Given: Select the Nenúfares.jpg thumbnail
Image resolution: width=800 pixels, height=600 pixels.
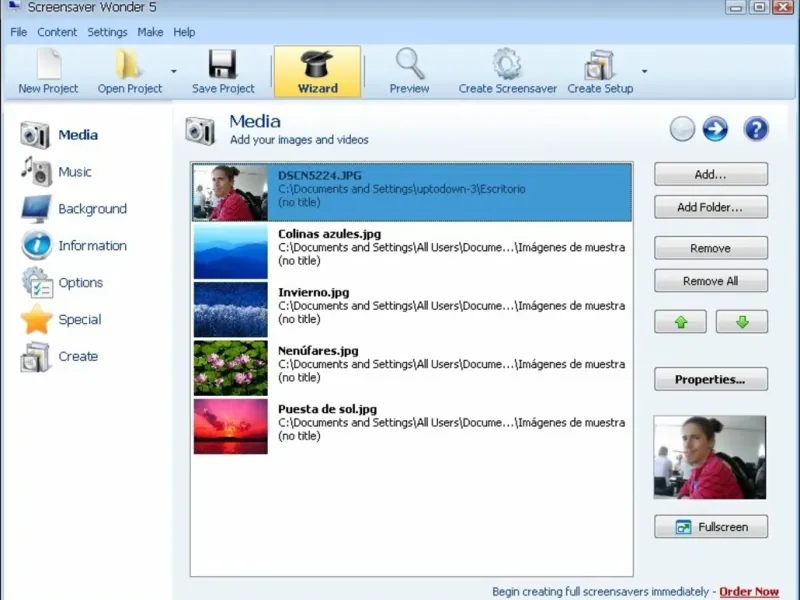Looking at the screenshot, I should point(231,368).
